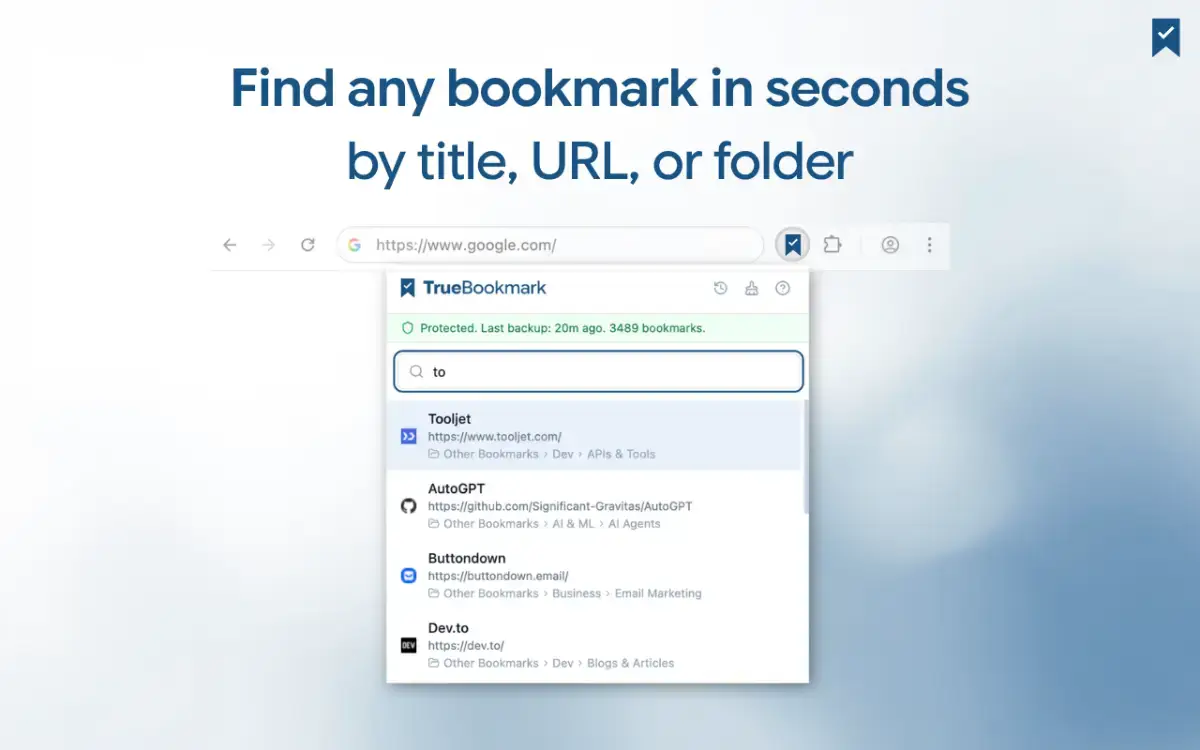Screen dimensions: 1200x750
Task: Click the https://dev.to/ URL
Action: (x=466, y=646)
